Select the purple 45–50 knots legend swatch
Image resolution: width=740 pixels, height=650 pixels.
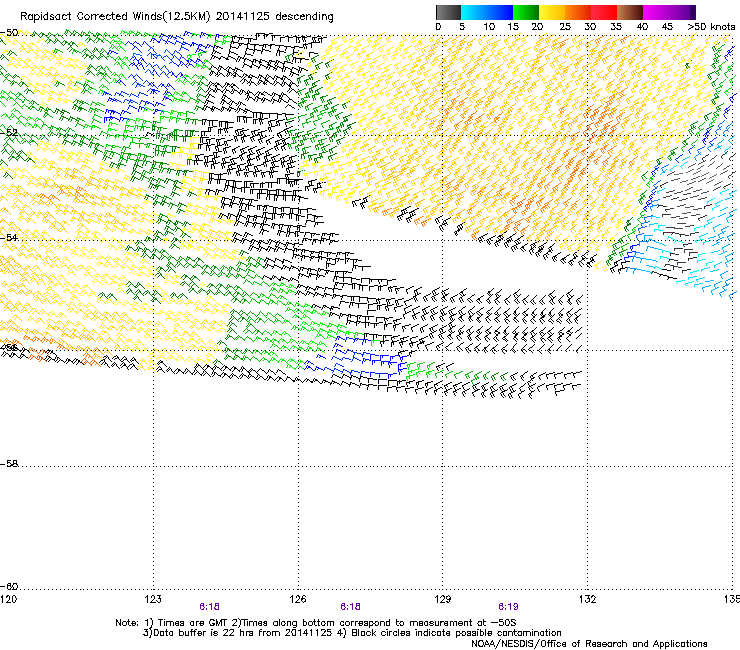pos(682,12)
